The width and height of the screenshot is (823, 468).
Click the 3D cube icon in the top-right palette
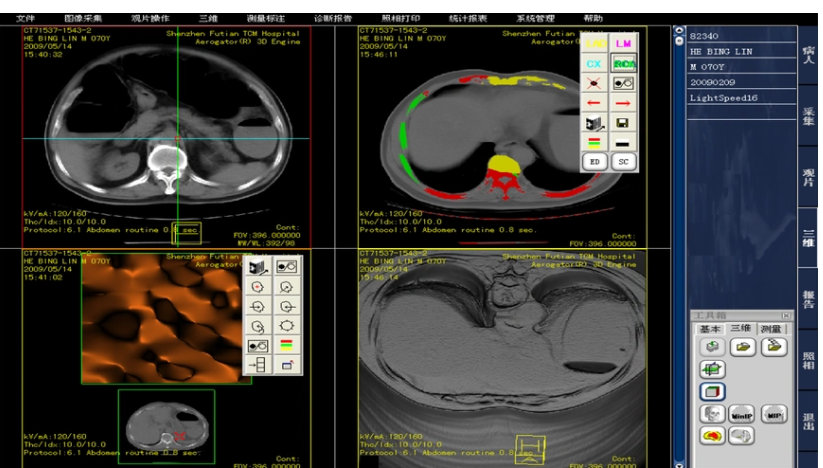[595, 123]
